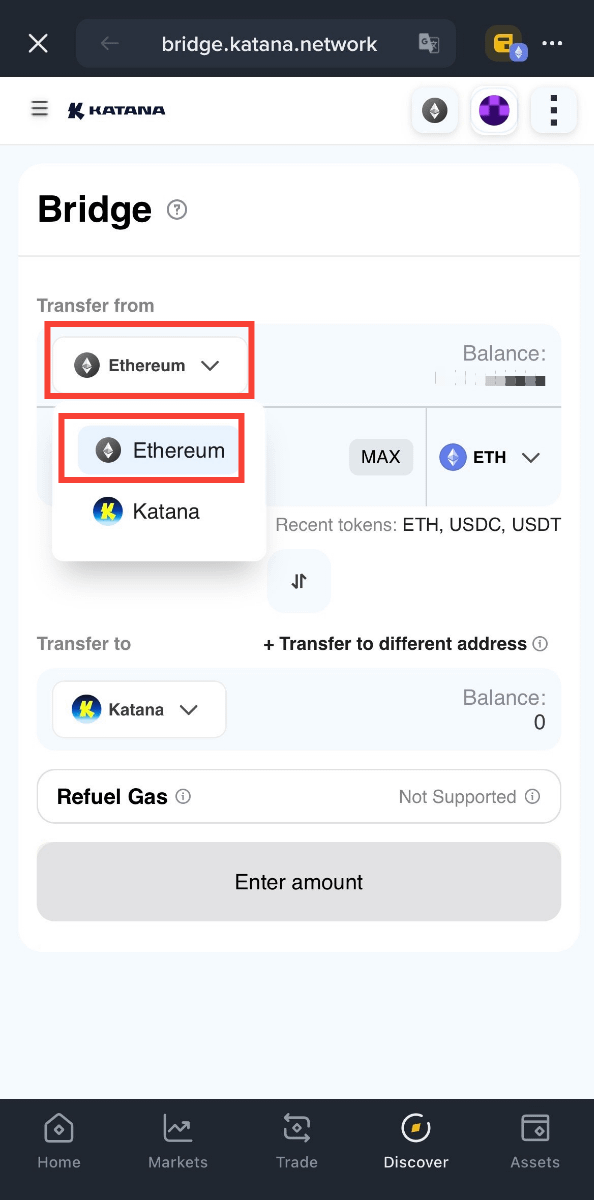The height and width of the screenshot is (1200, 594).
Task: Click info icon beside Refuel Gas
Action: [x=183, y=797]
